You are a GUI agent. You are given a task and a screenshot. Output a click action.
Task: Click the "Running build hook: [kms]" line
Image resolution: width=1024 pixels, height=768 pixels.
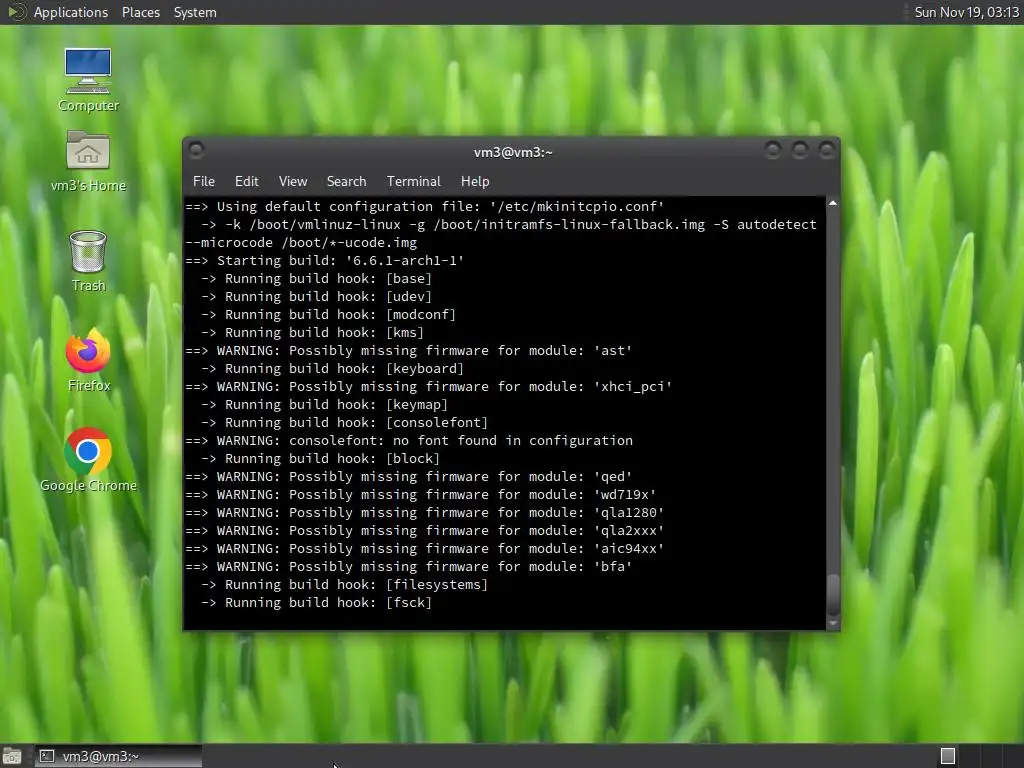click(x=312, y=333)
